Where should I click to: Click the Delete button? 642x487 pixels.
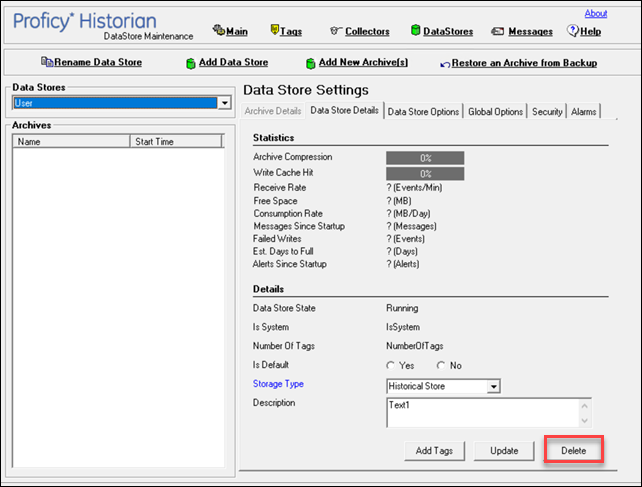point(573,451)
